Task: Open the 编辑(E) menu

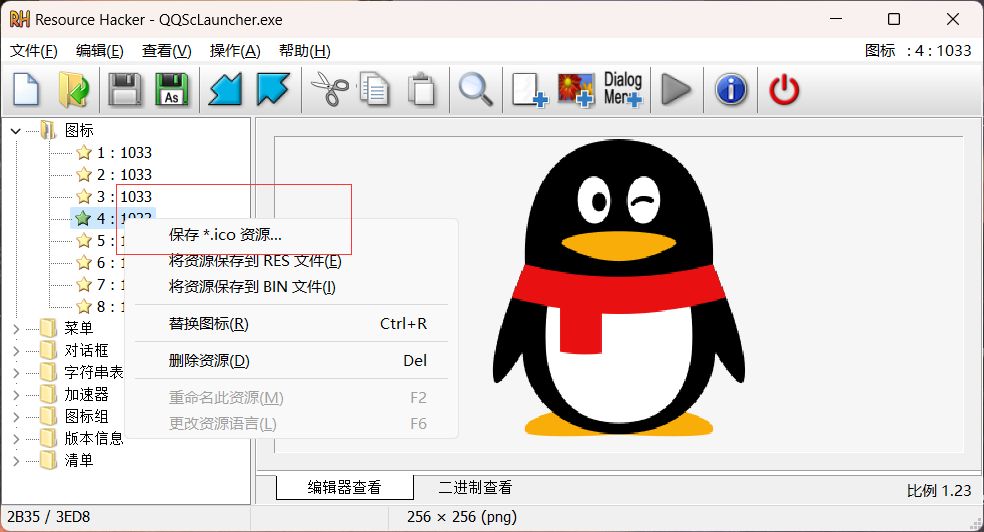Action: pyautogui.click(x=100, y=50)
